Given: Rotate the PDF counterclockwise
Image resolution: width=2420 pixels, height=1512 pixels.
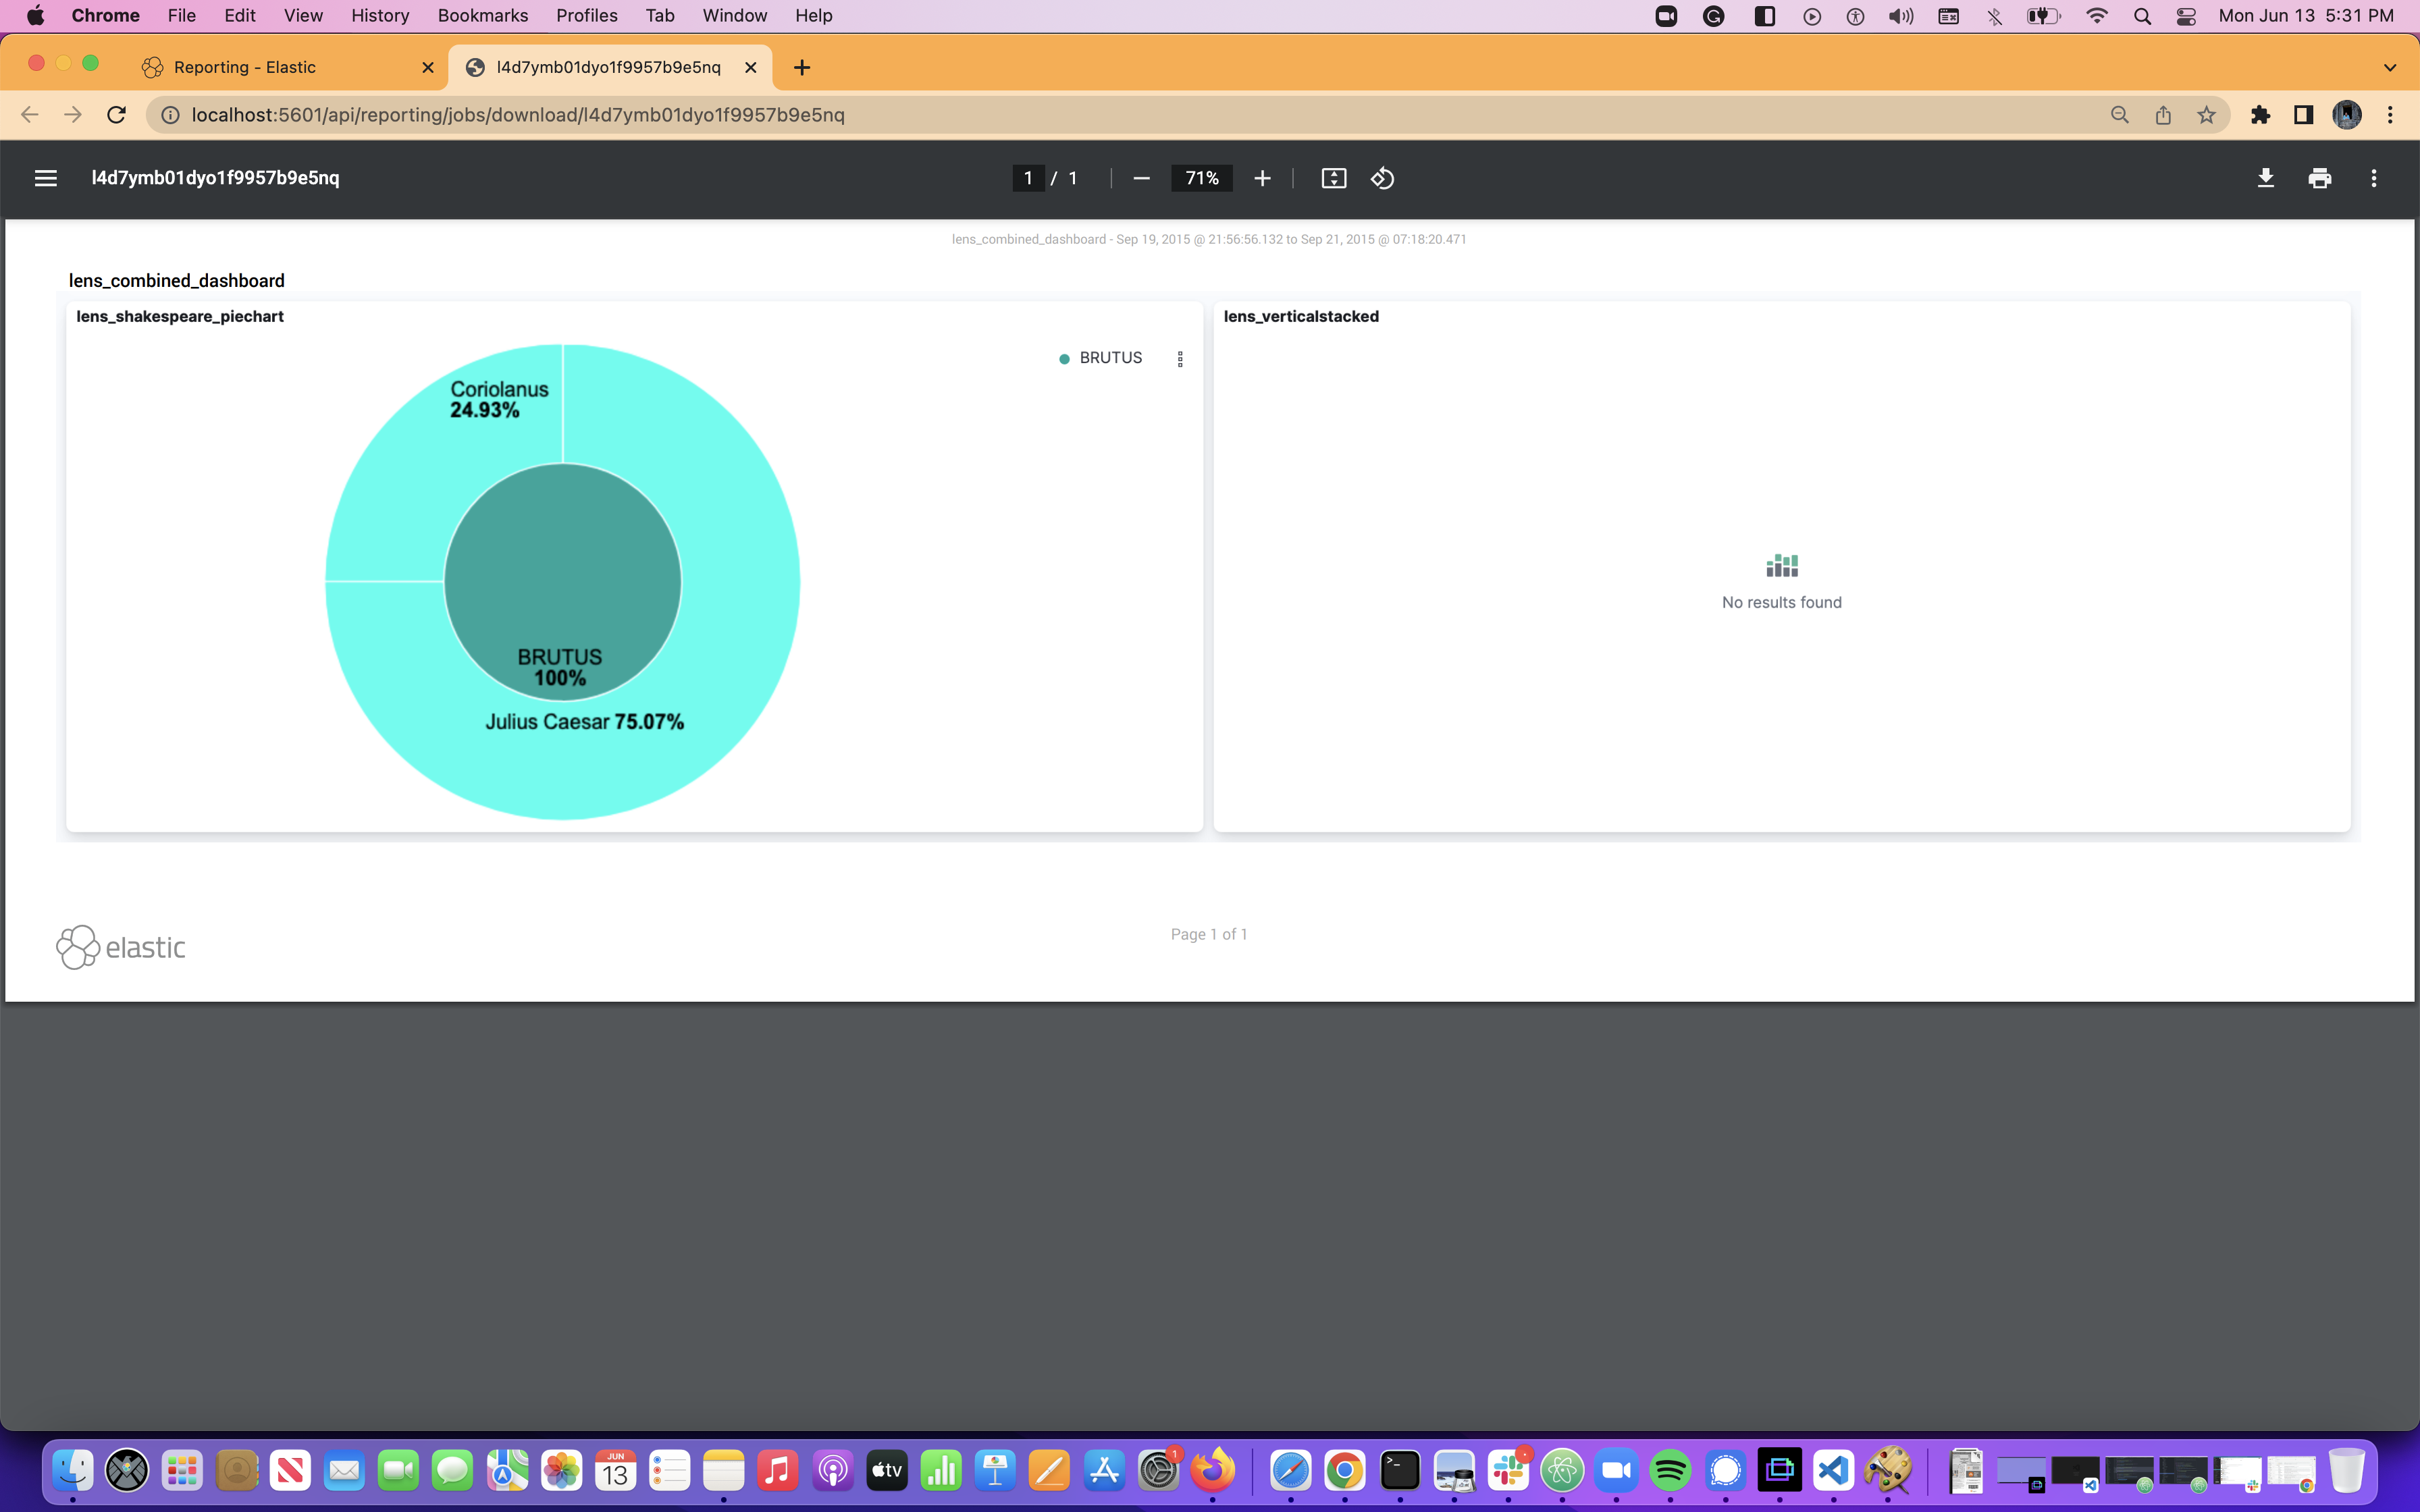Looking at the screenshot, I should 1382,178.
